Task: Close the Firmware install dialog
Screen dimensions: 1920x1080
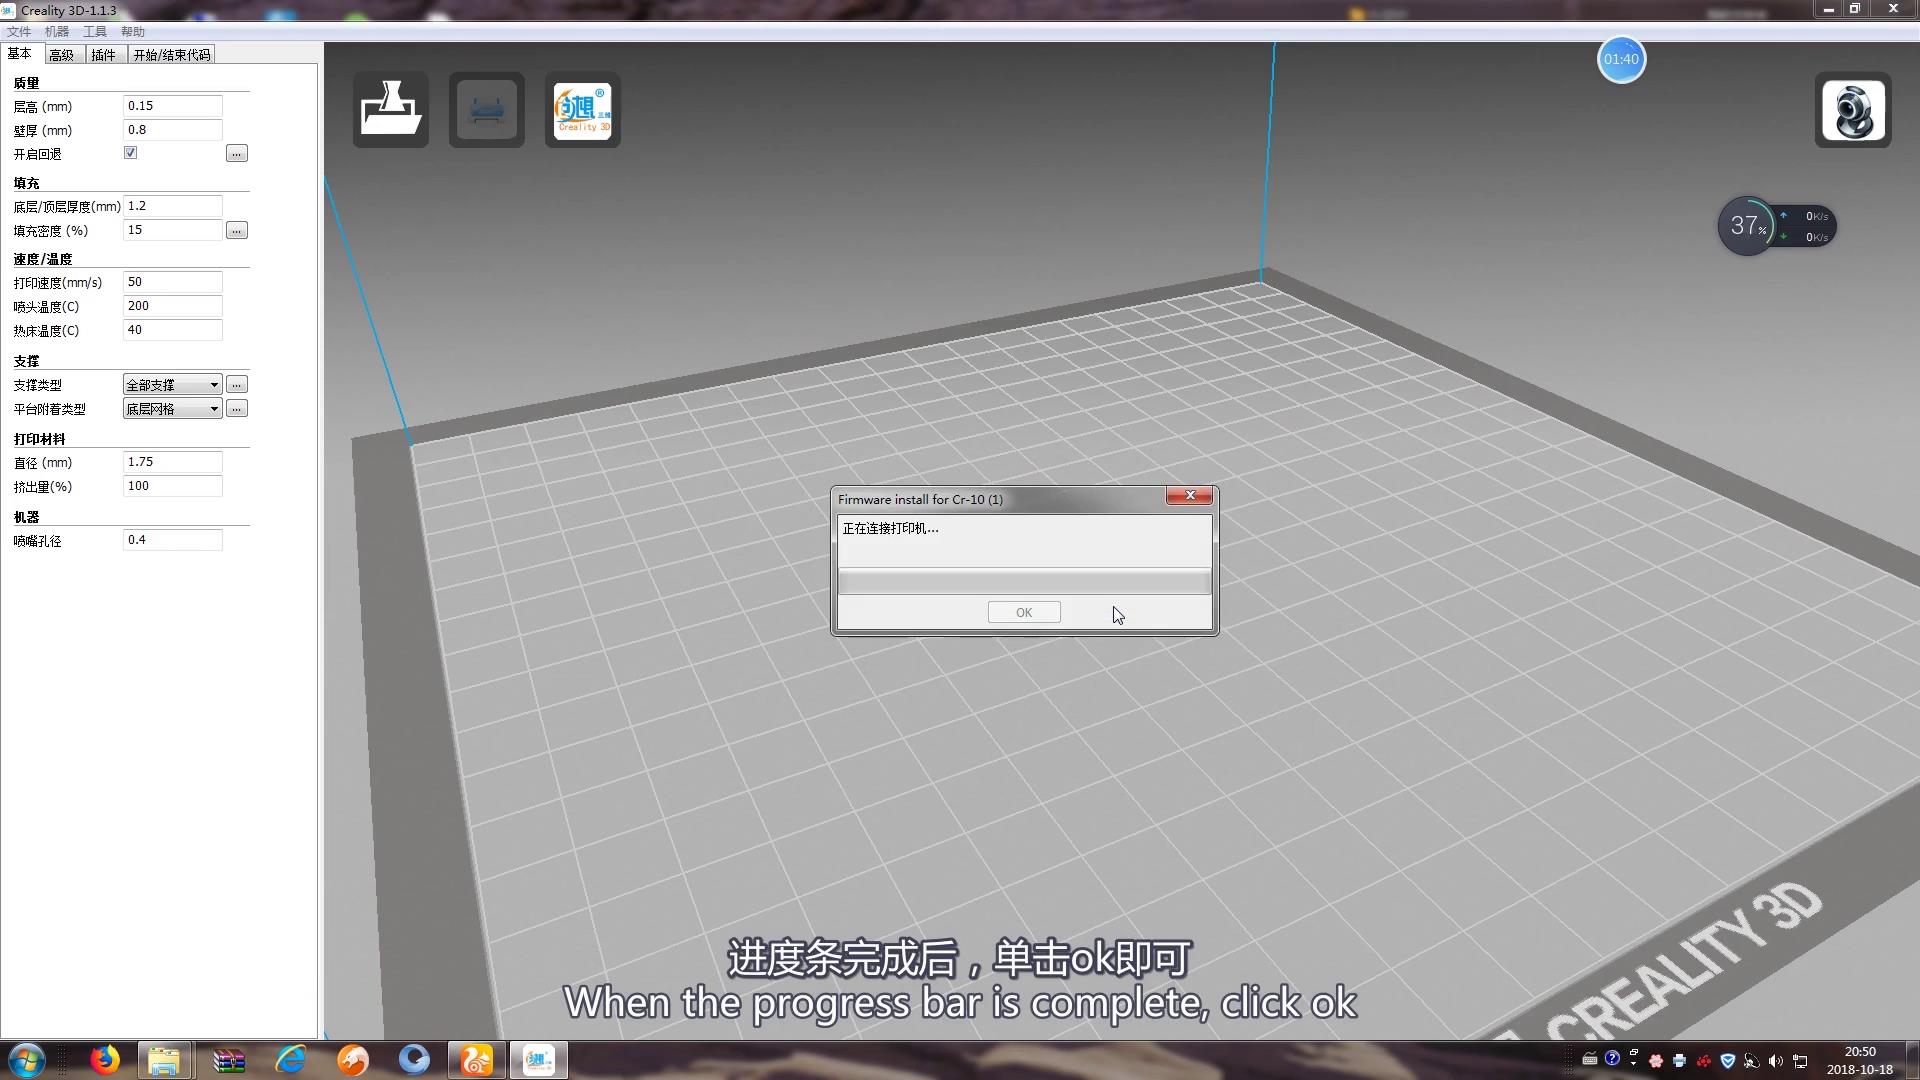Action: click(x=1189, y=495)
